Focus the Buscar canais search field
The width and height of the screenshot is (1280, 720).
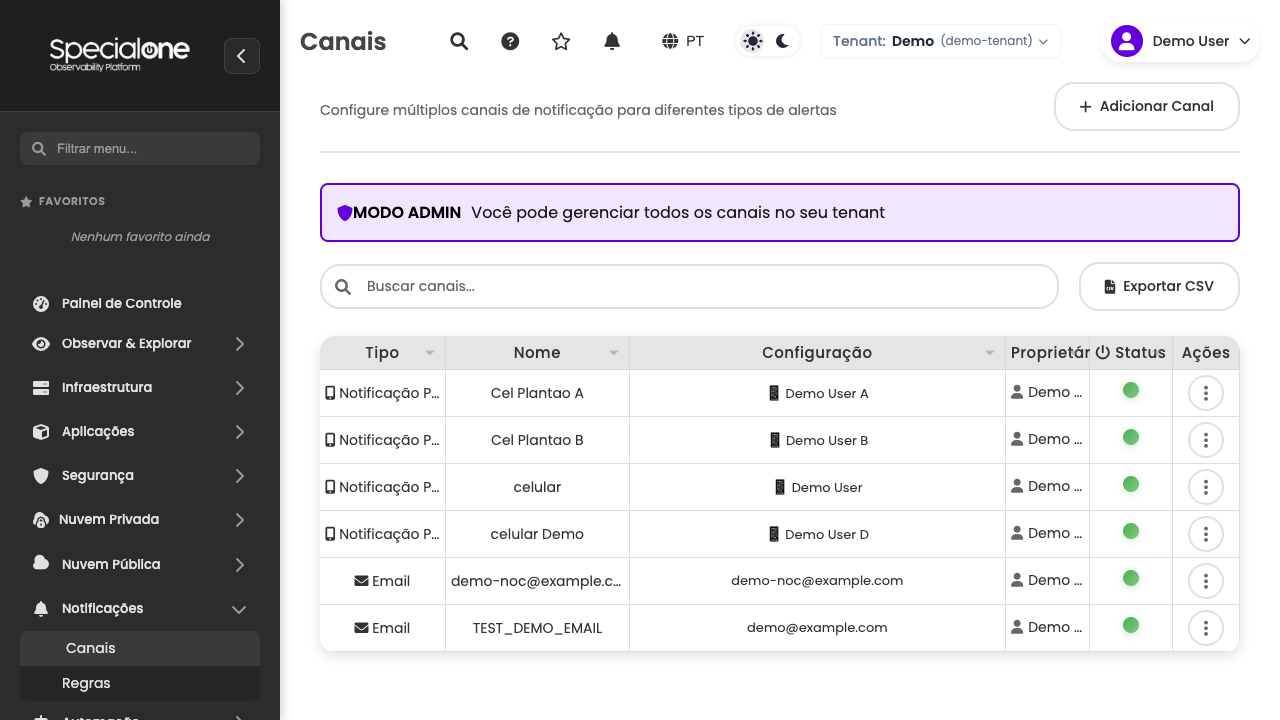[689, 286]
